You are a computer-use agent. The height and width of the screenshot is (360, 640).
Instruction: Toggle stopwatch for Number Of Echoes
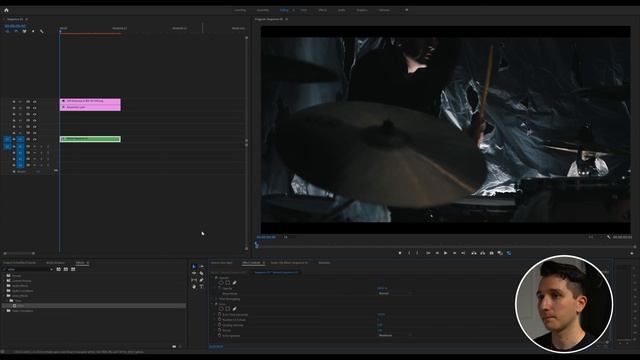[219, 320]
